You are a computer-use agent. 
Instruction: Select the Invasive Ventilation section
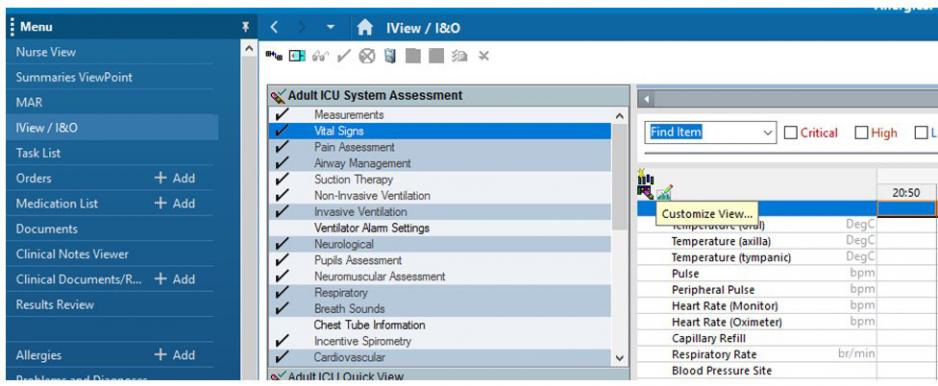pos(440,211)
